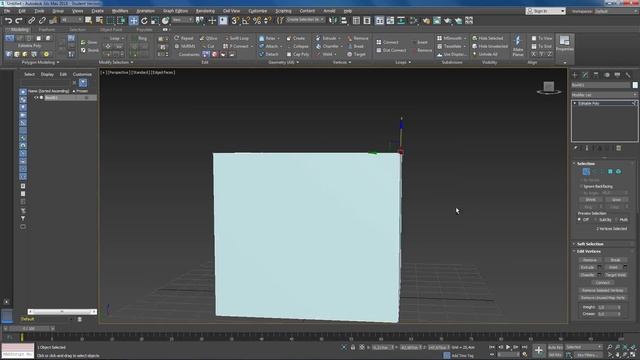
Task: Click the Connect button in Edit Vertices
Action: point(602,282)
